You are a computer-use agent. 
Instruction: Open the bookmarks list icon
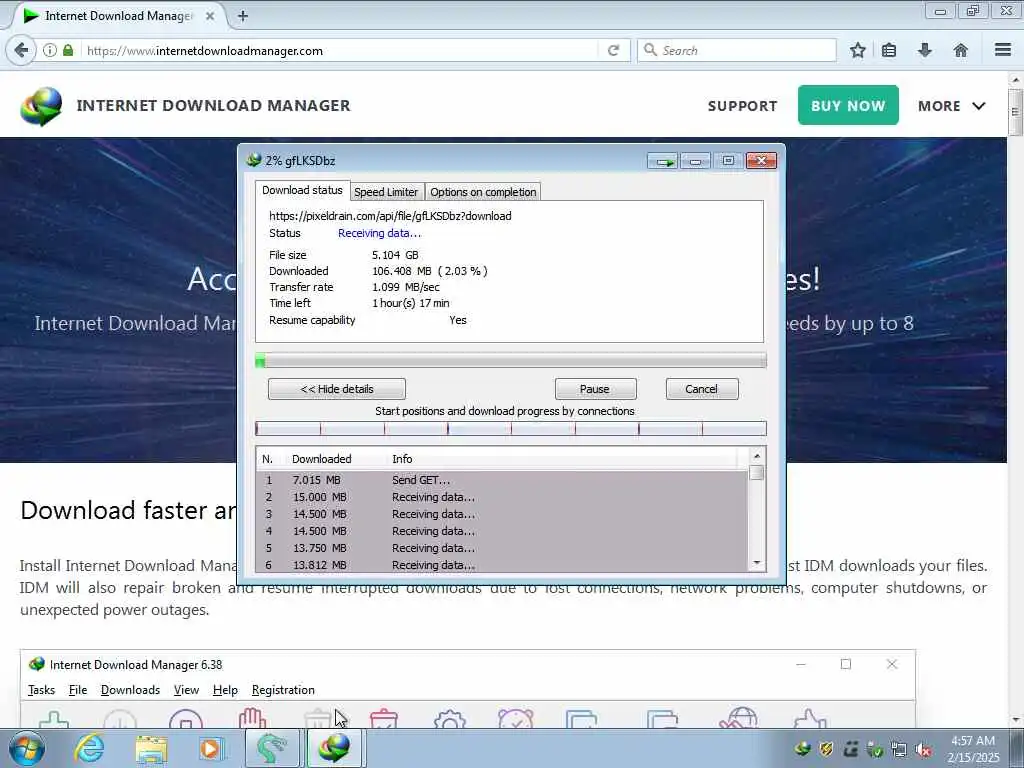(x=889, y=50)
